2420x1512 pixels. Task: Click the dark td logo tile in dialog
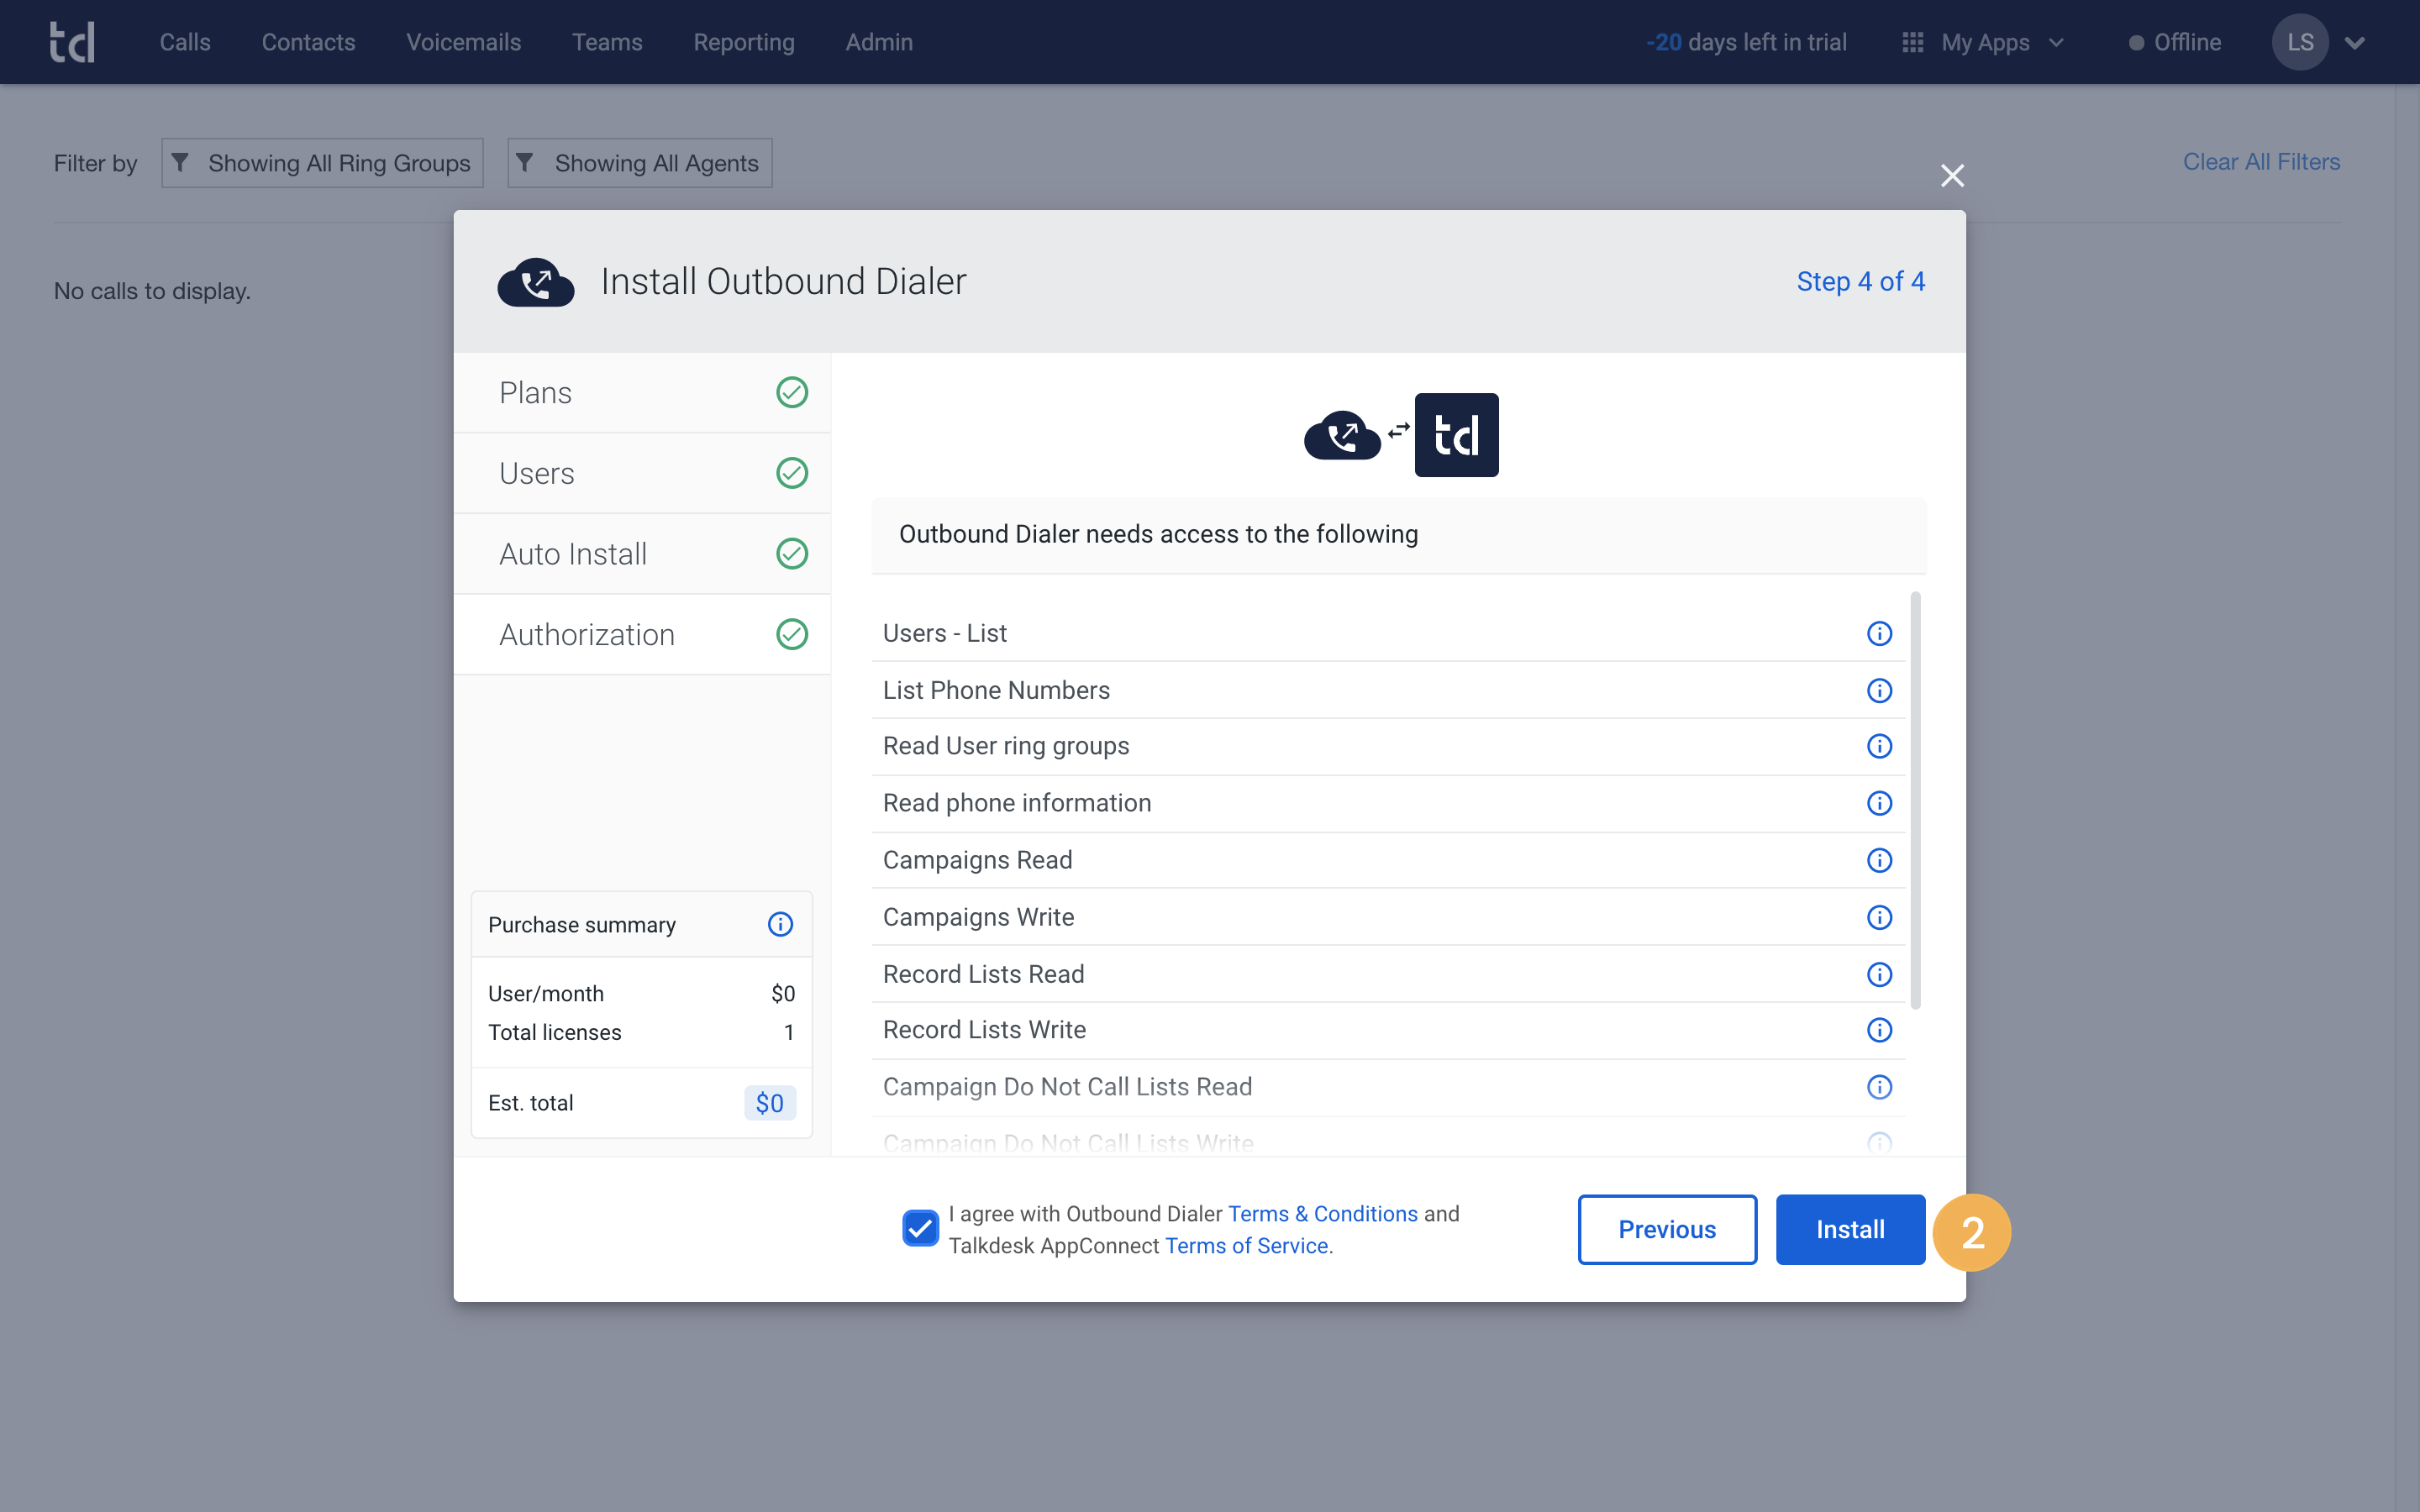(1456, 435)
